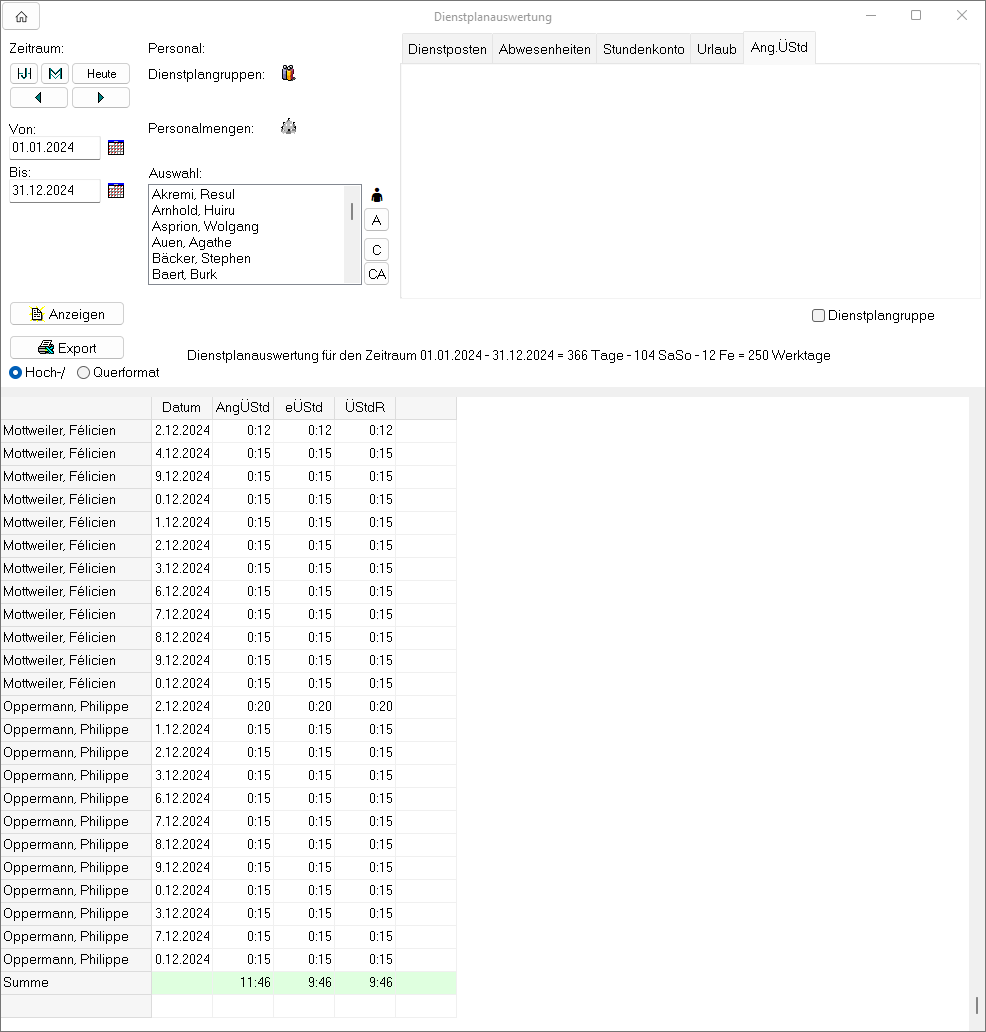Image resolution: width=986 pixels, height=1032 pixels.
Task: Click the Export button
Action: click(67, 348)
